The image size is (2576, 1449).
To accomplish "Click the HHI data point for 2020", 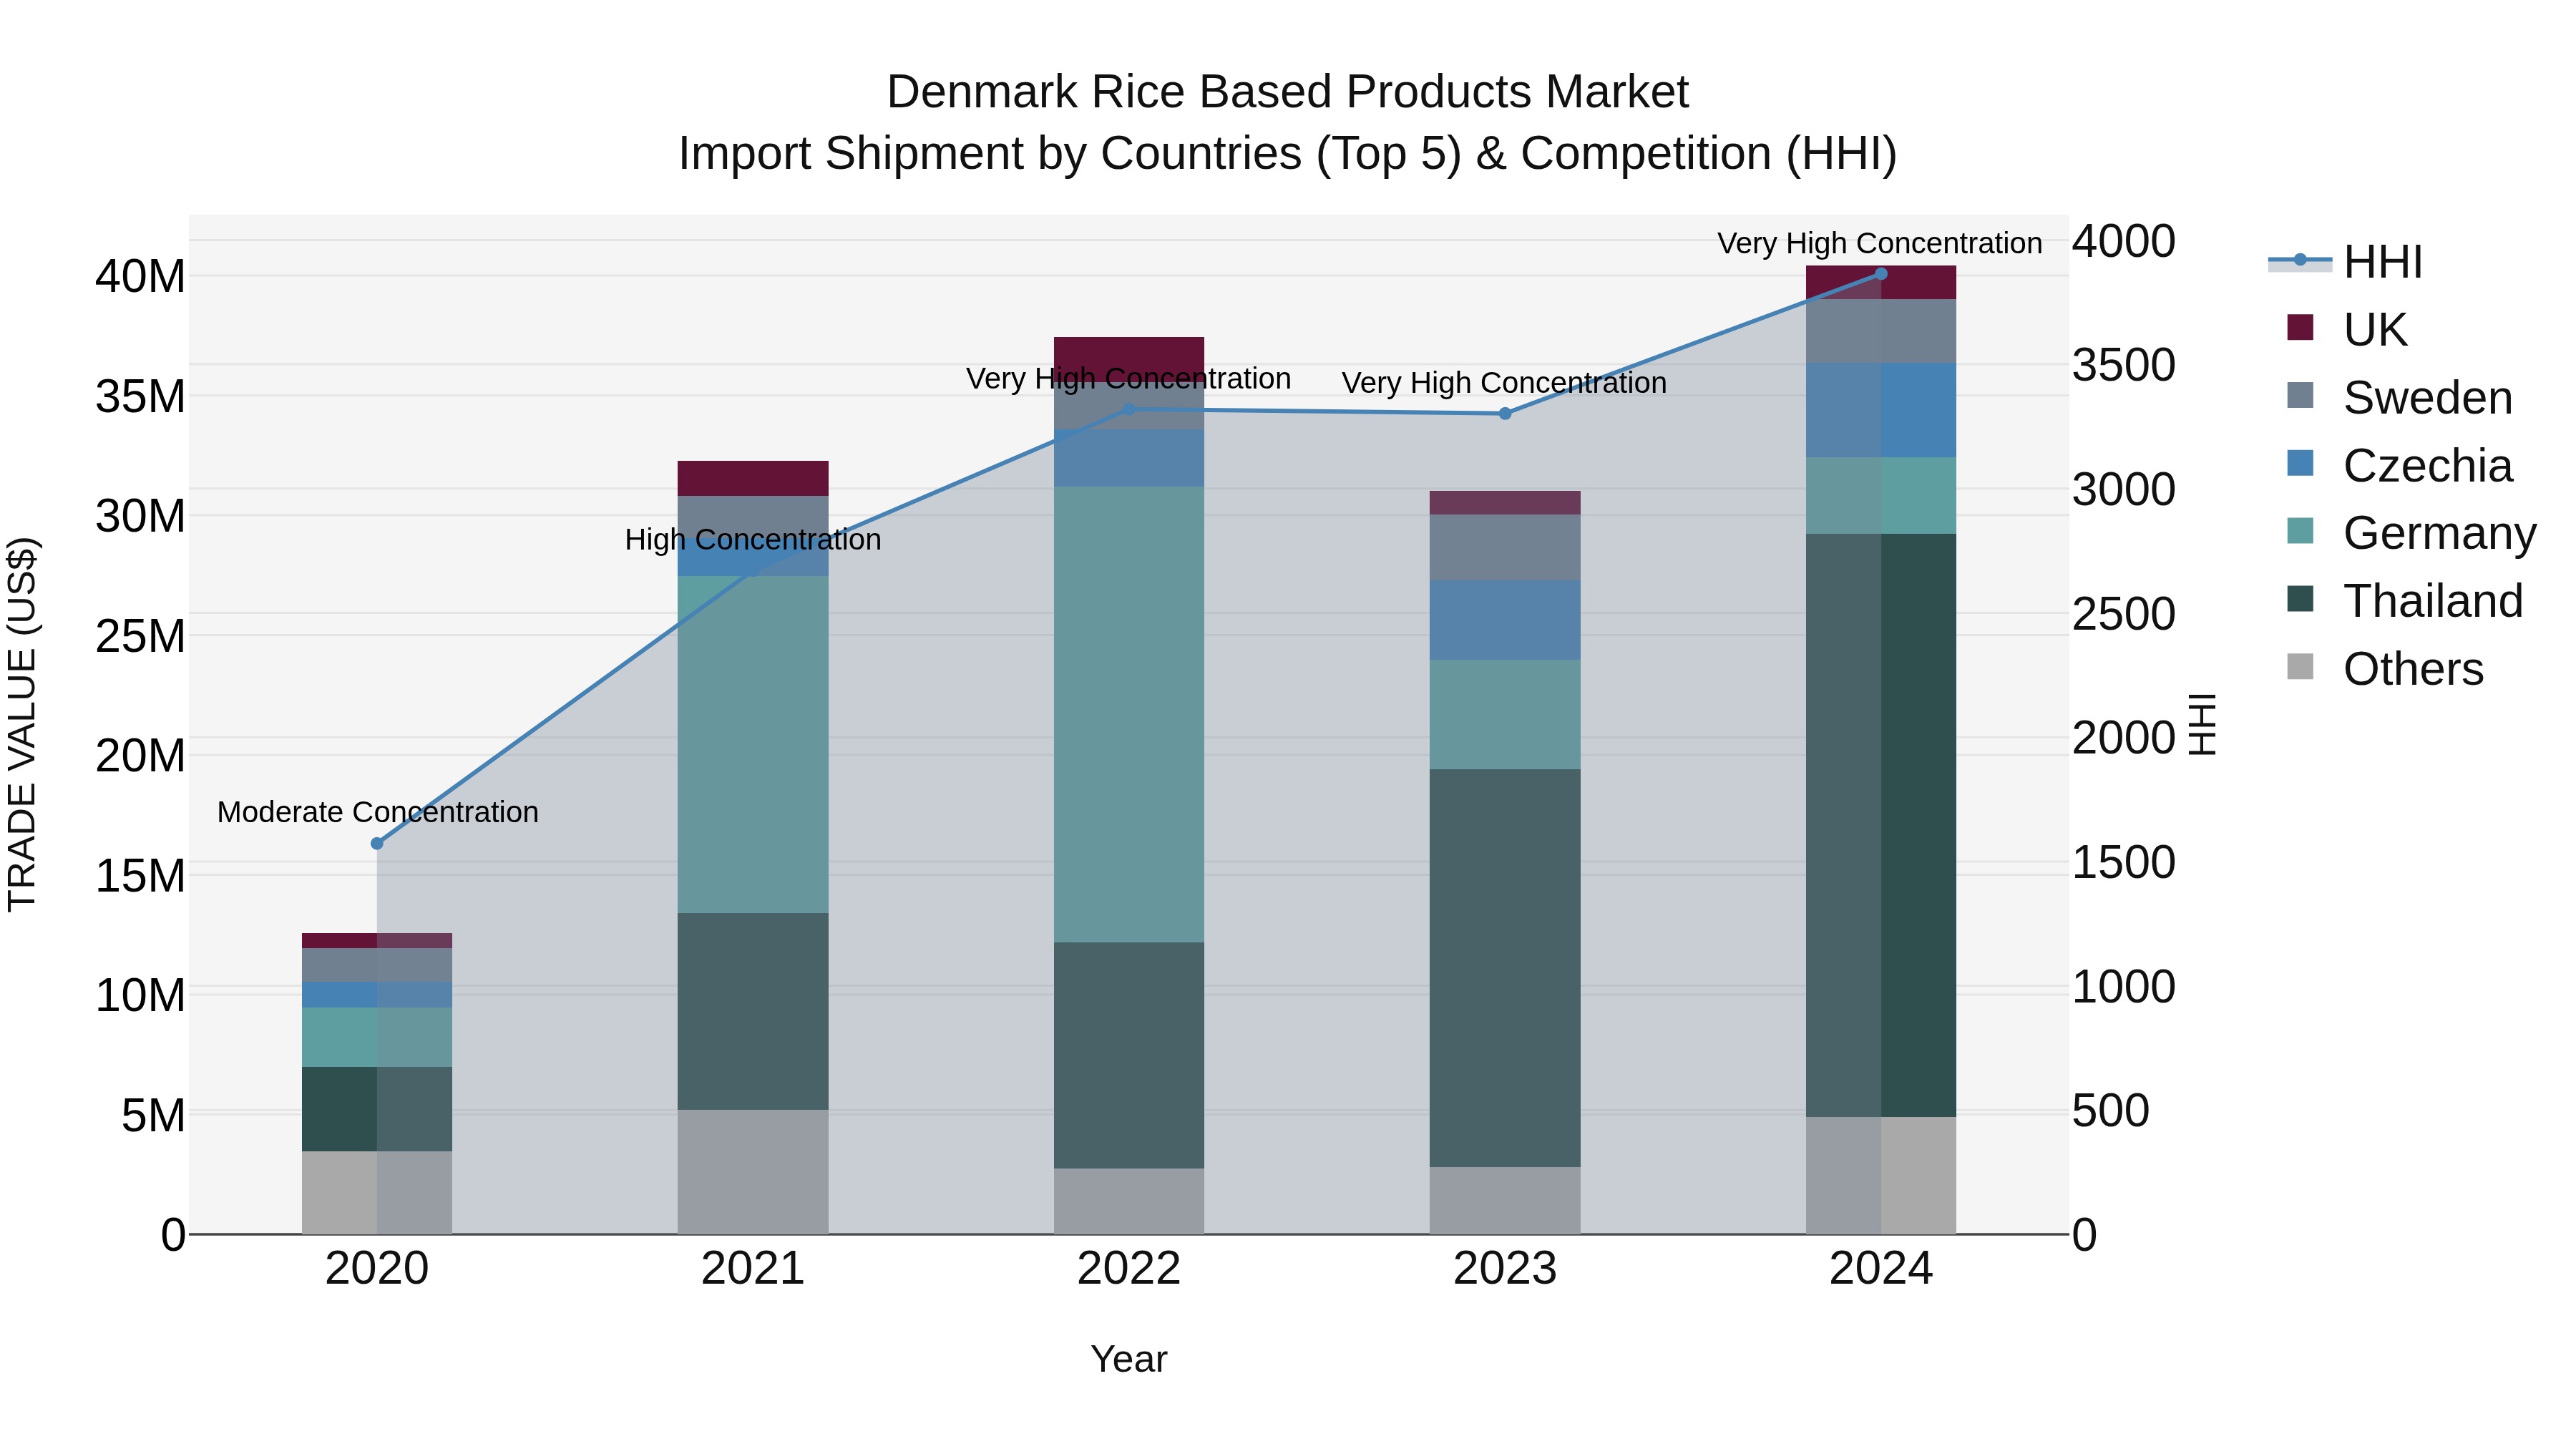I will coord(377,844).
